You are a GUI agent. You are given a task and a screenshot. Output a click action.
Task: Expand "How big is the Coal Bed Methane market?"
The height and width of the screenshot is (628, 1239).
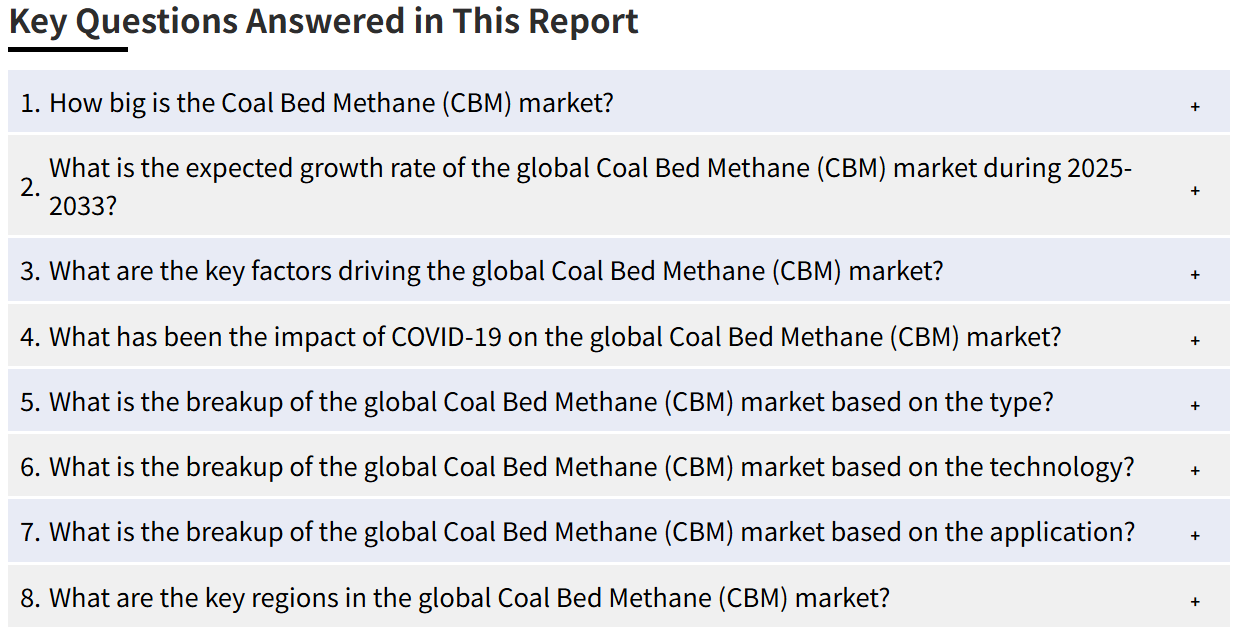point(331,103)
